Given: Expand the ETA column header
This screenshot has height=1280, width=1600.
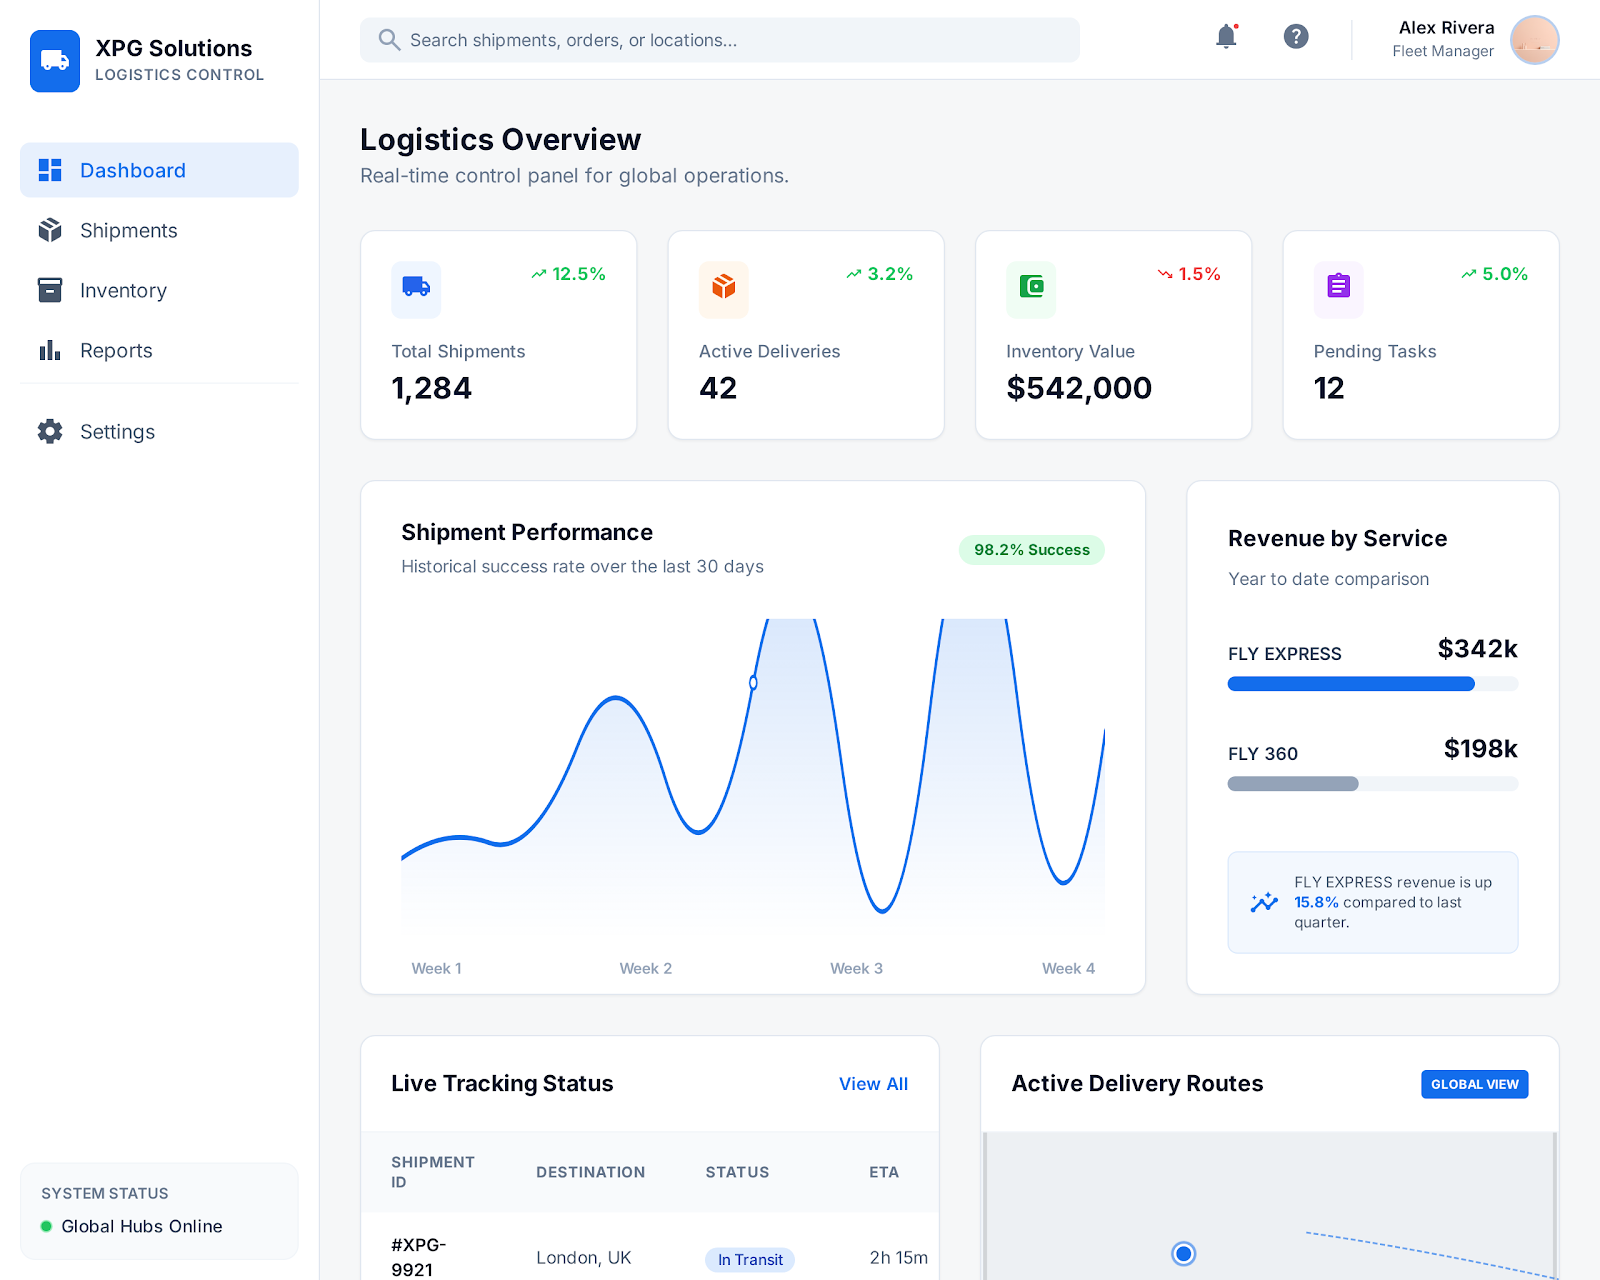Looking at the screenshot, I should (884, 1171).
